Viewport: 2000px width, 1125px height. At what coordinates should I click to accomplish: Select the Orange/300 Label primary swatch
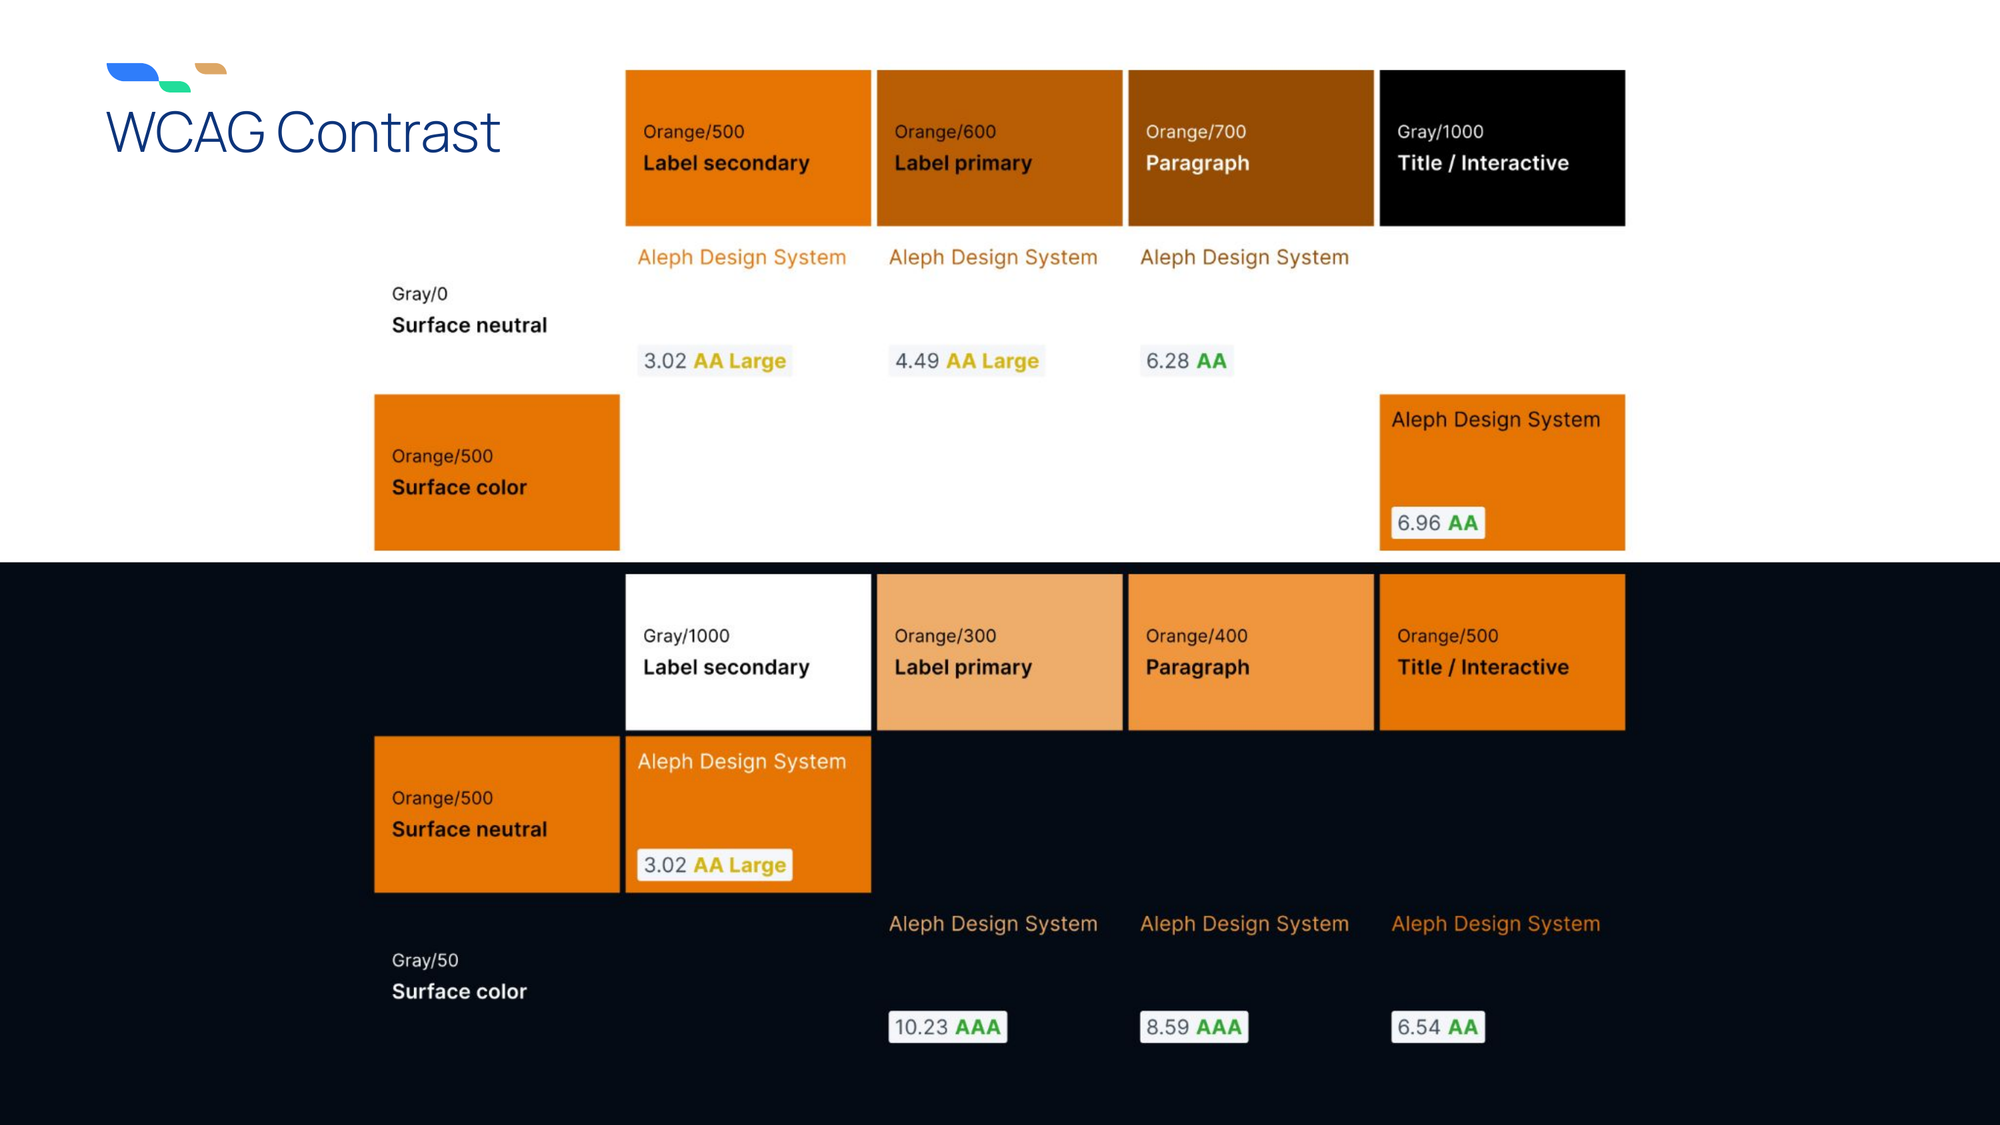click(x=999, y=652)
